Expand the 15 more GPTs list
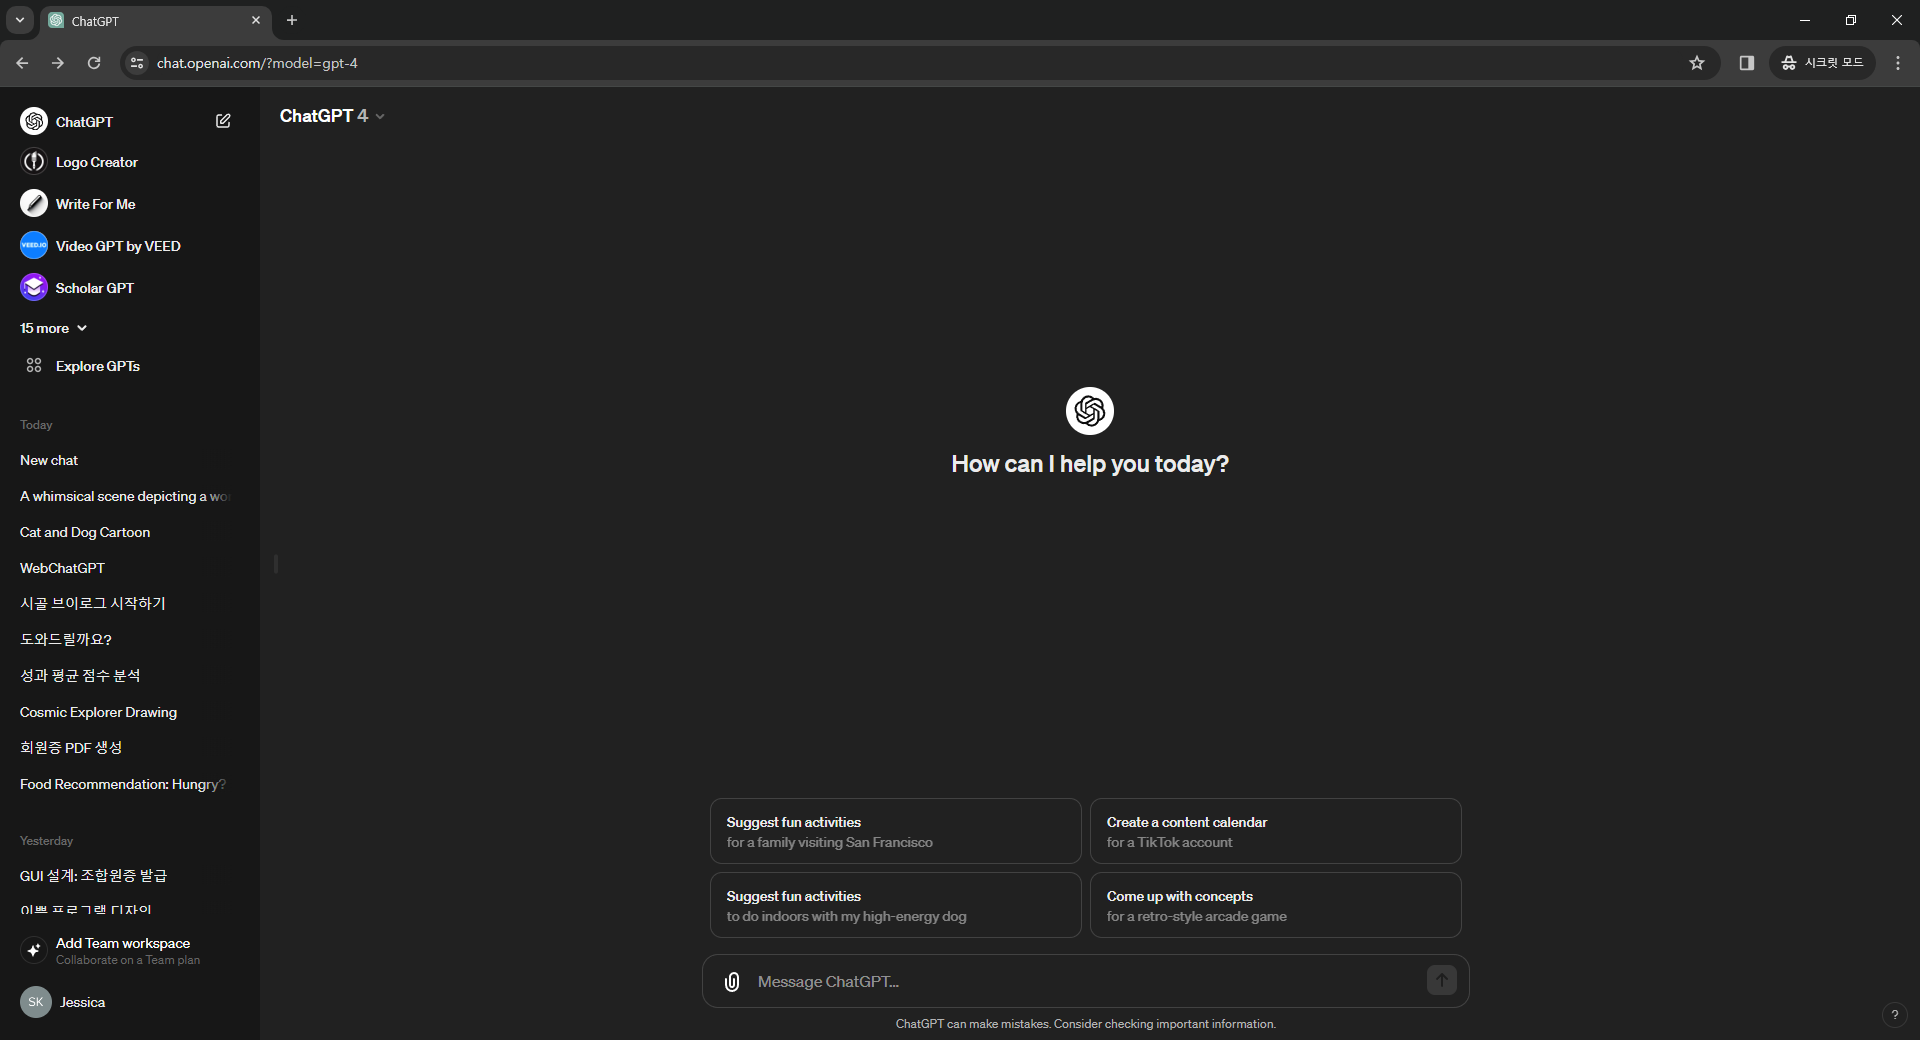Viewport: 1920px width, 1040px height. pos(54,328)
